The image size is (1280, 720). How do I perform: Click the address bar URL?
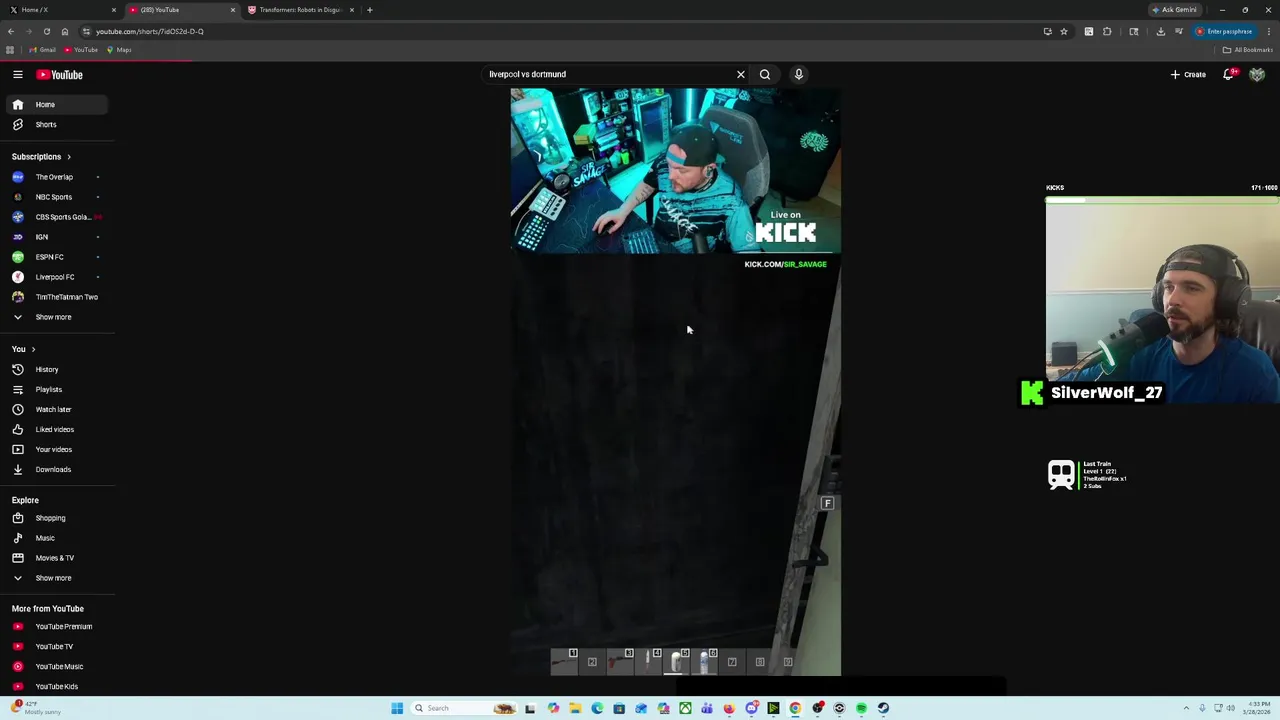(150, 31)
